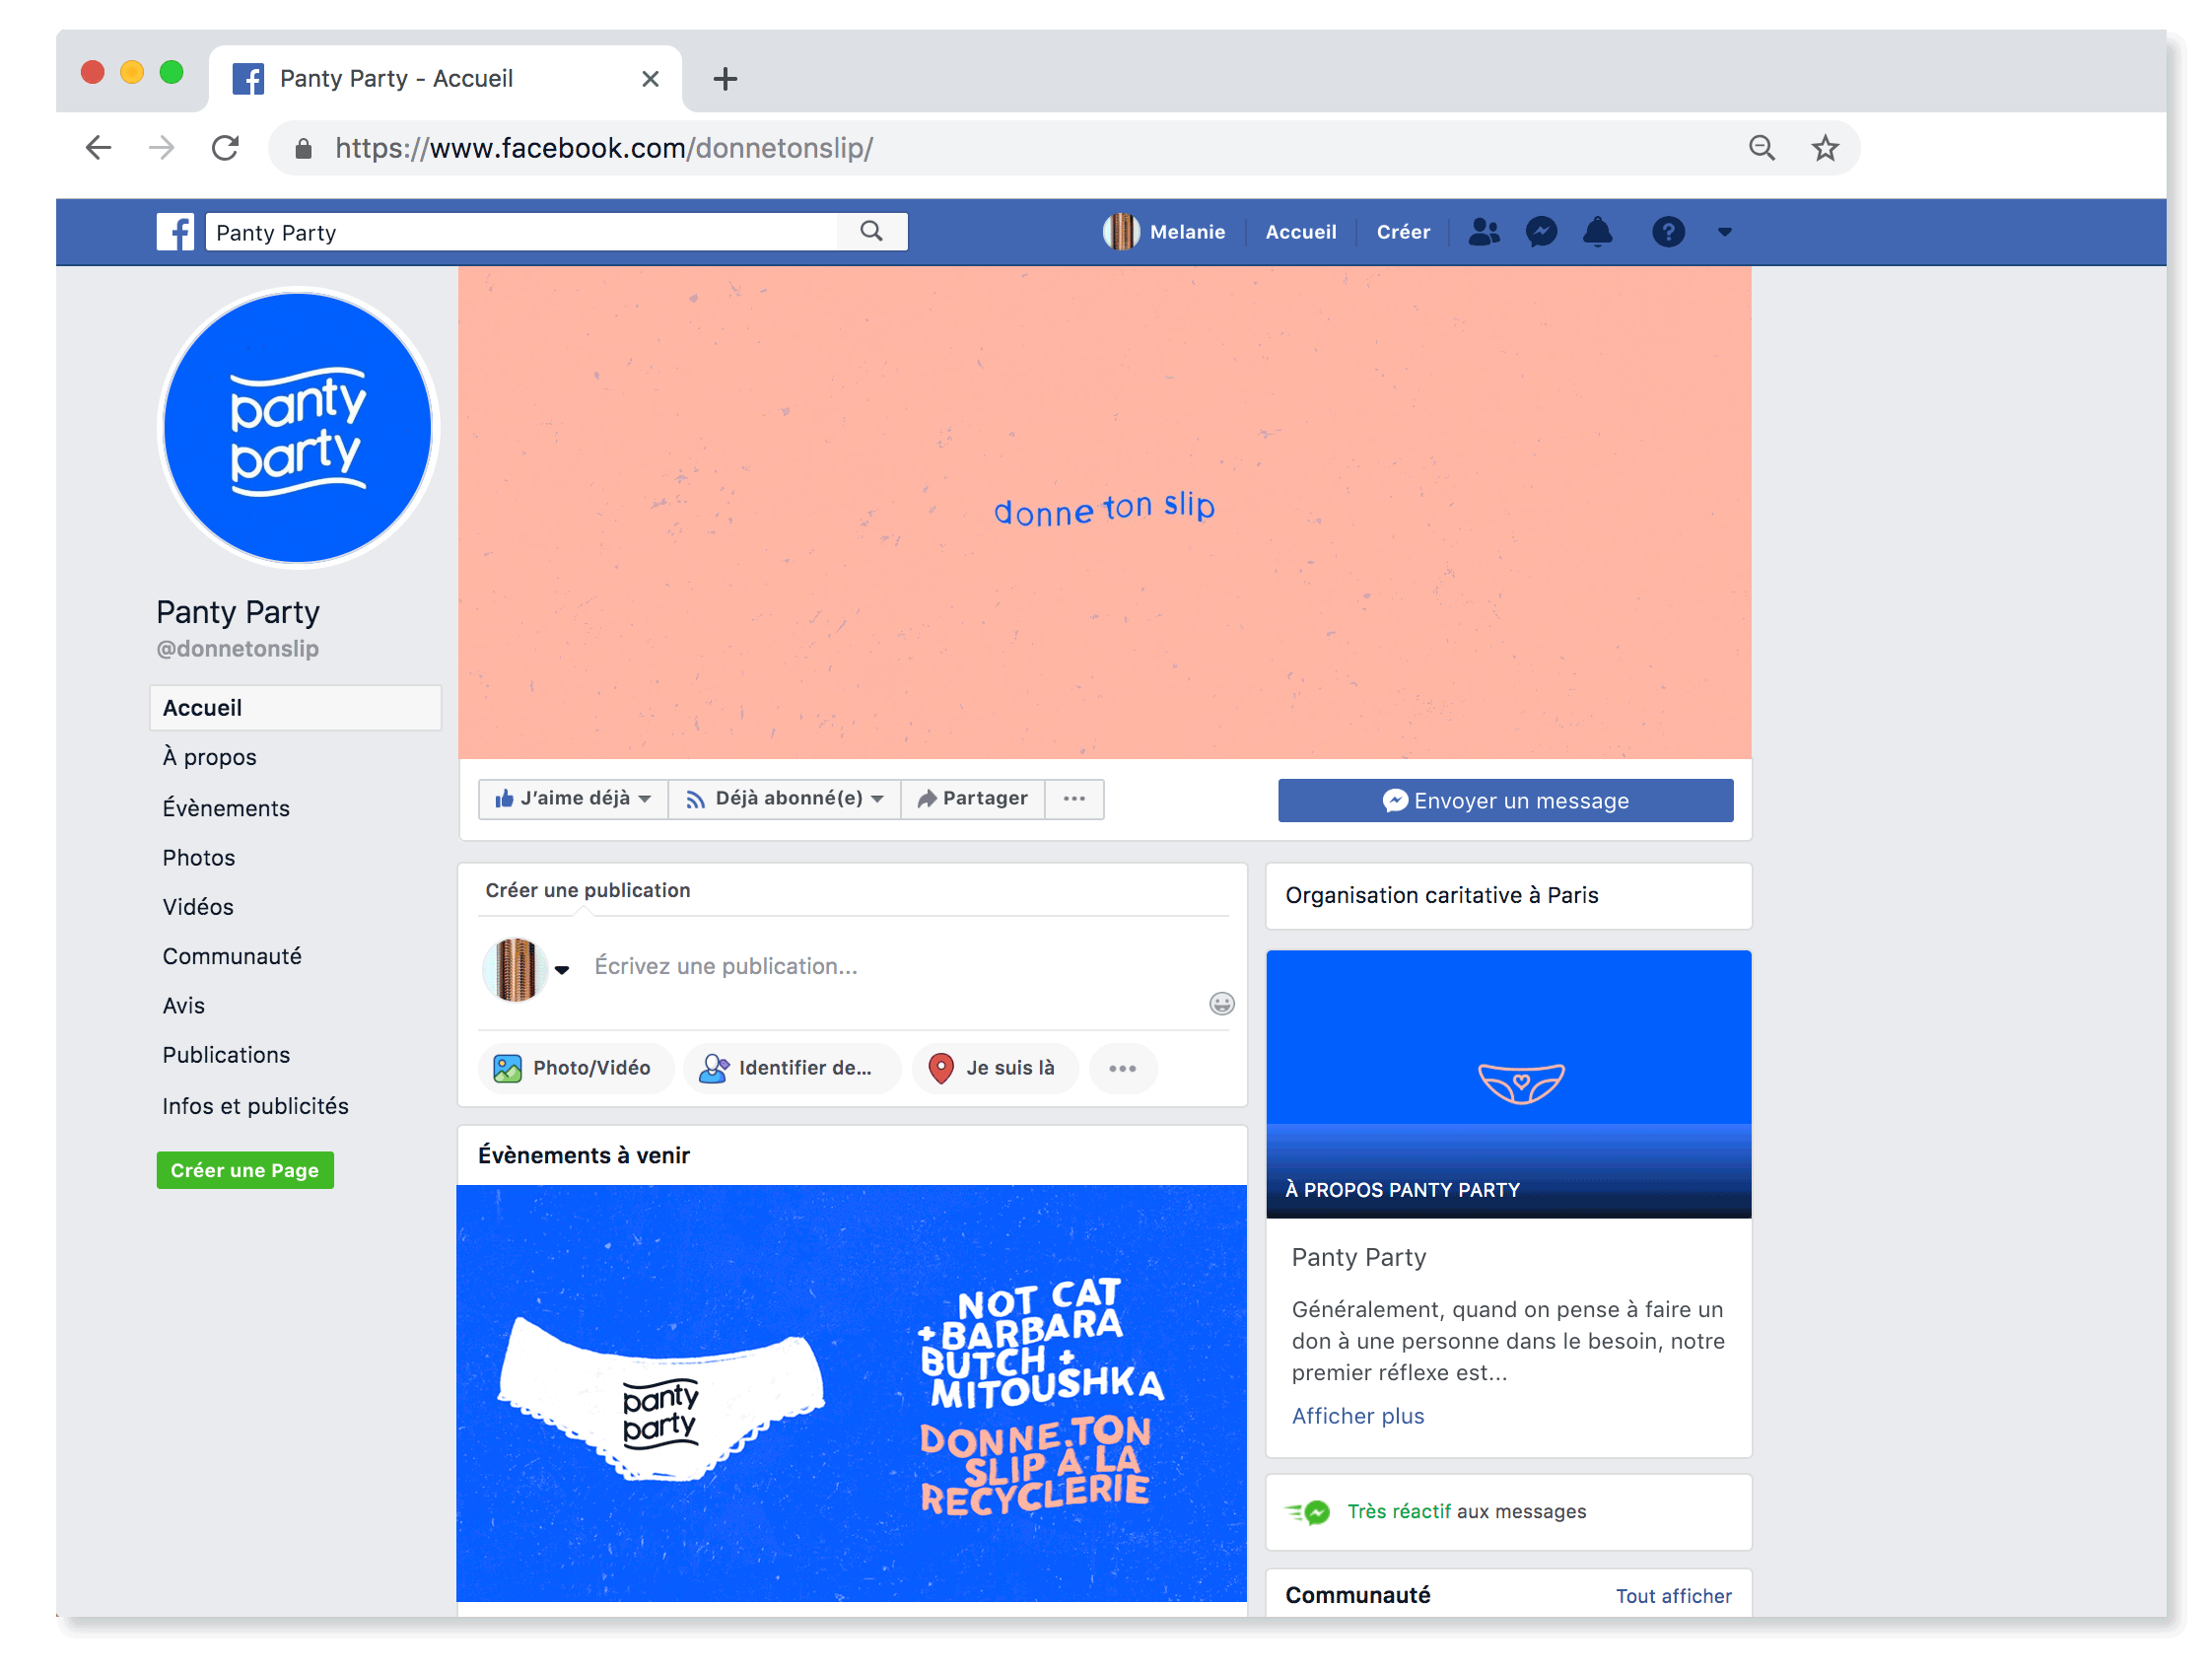The image size is (2212, 1674).
Task: Open a new browser tab with the plus
Action: [725, 79]
